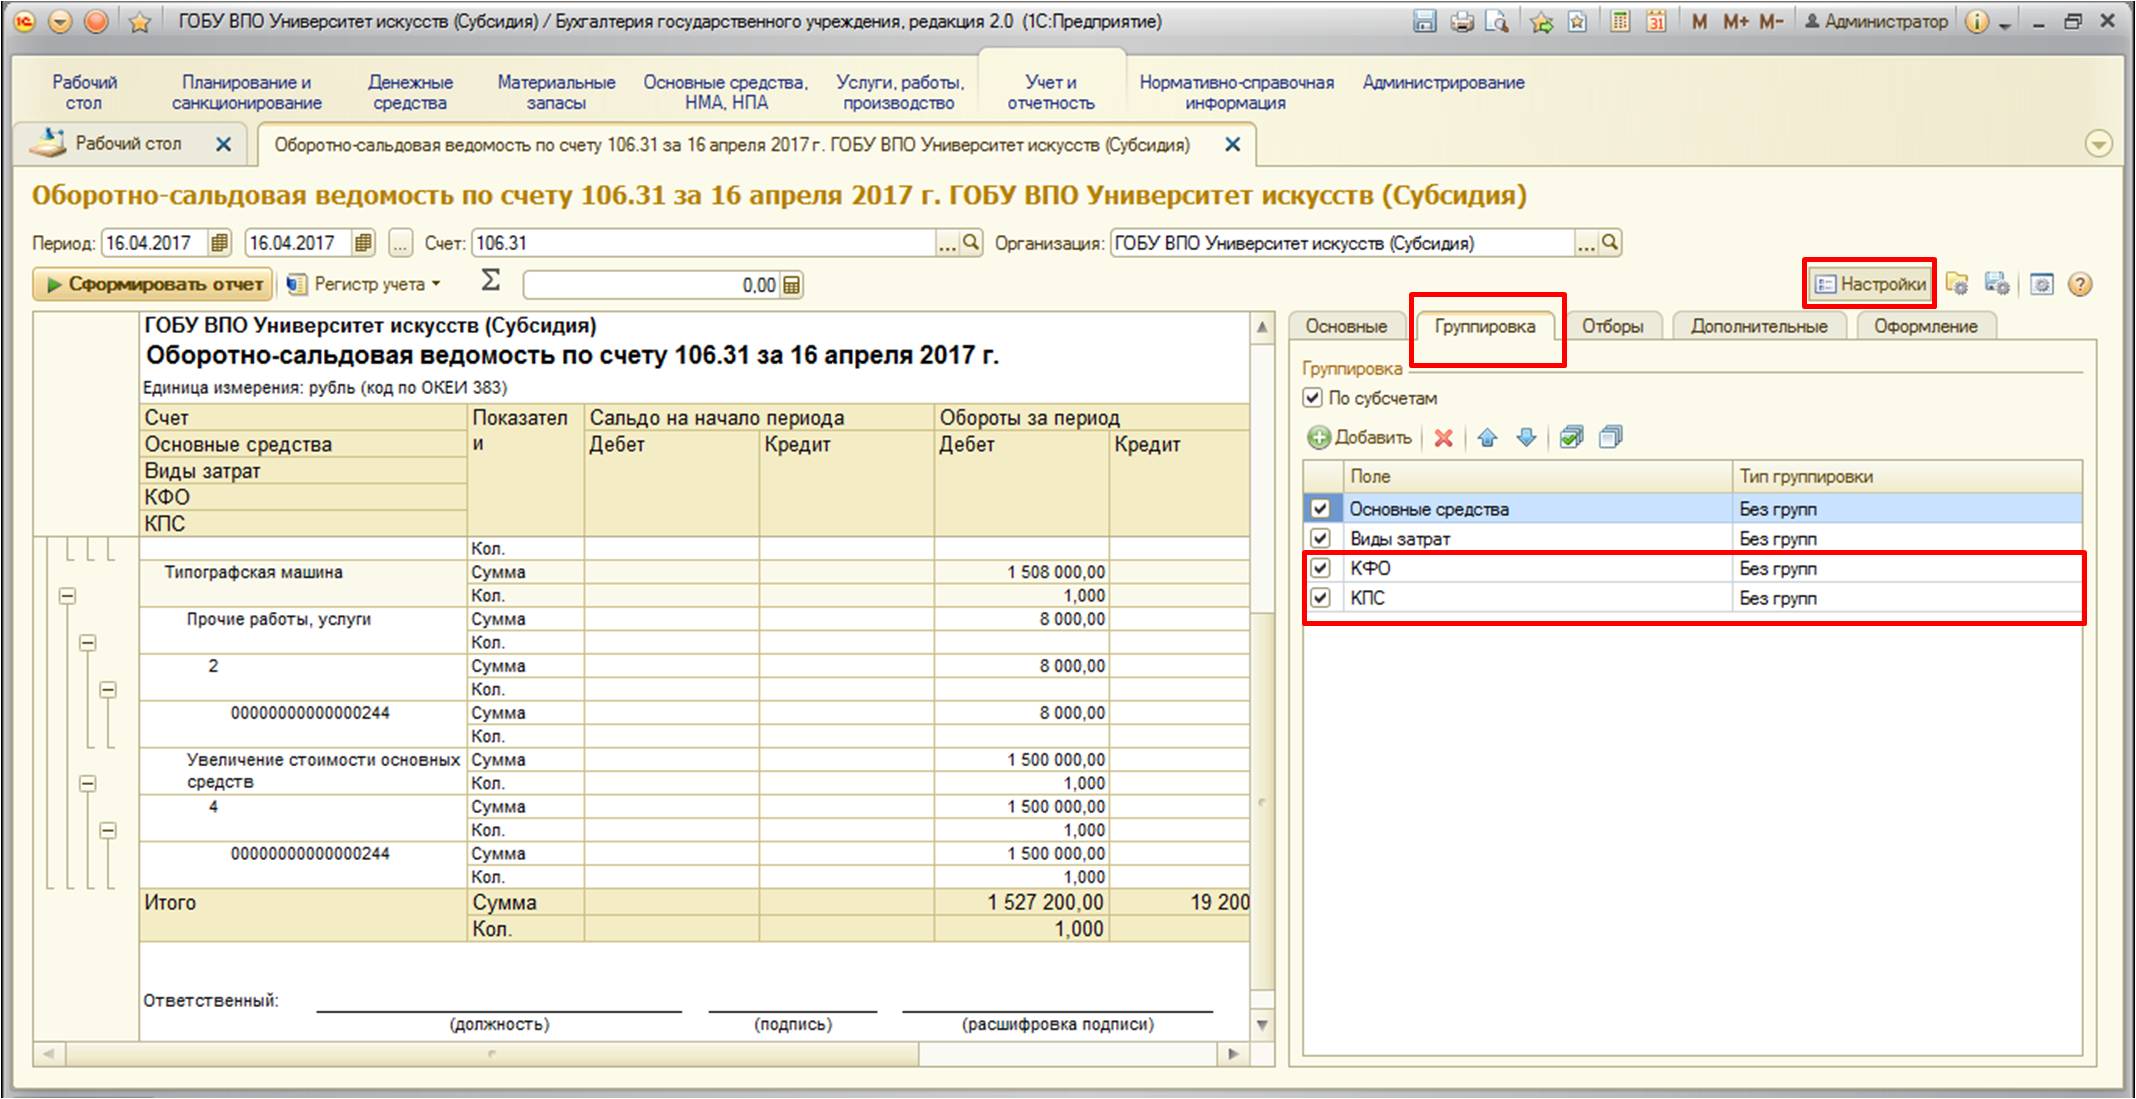Click the Настройки button

click(x=1870, y=284)
